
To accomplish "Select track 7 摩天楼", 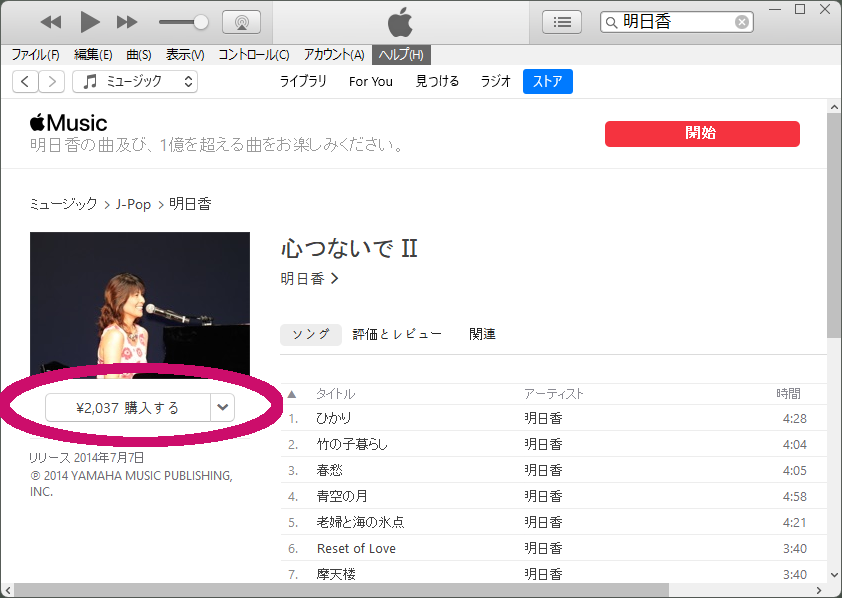I will (x=553, y=573).
